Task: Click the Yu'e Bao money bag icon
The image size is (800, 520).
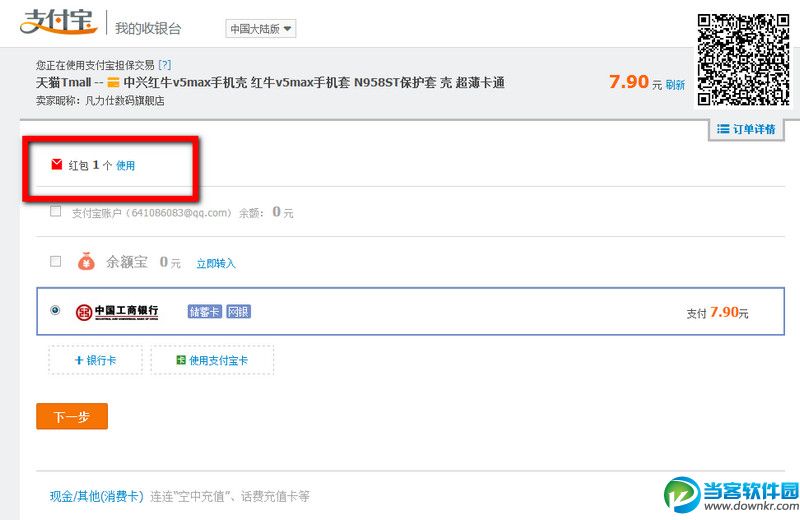Action: (x=86, y=261)
